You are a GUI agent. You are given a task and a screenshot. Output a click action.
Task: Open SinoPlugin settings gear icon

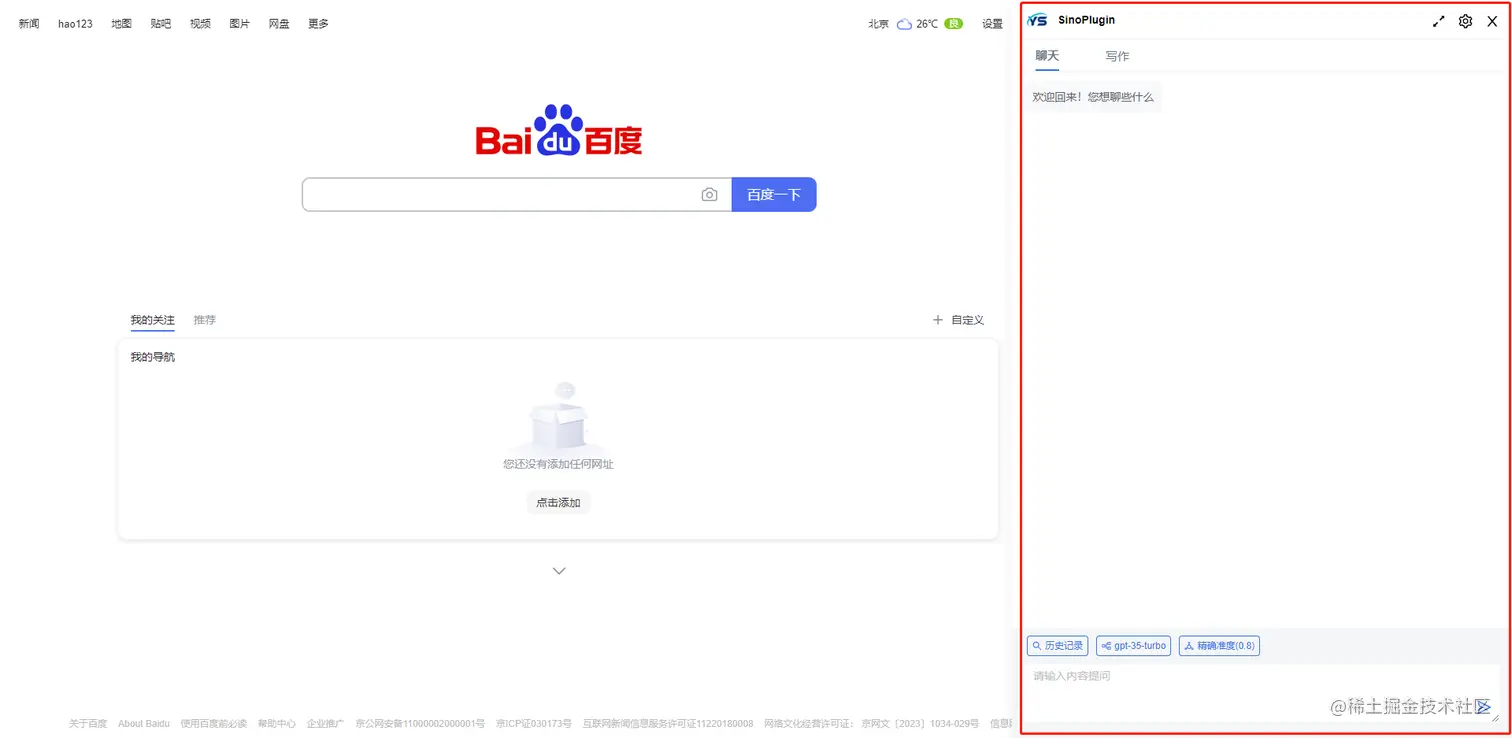(x=1465, y=21)
